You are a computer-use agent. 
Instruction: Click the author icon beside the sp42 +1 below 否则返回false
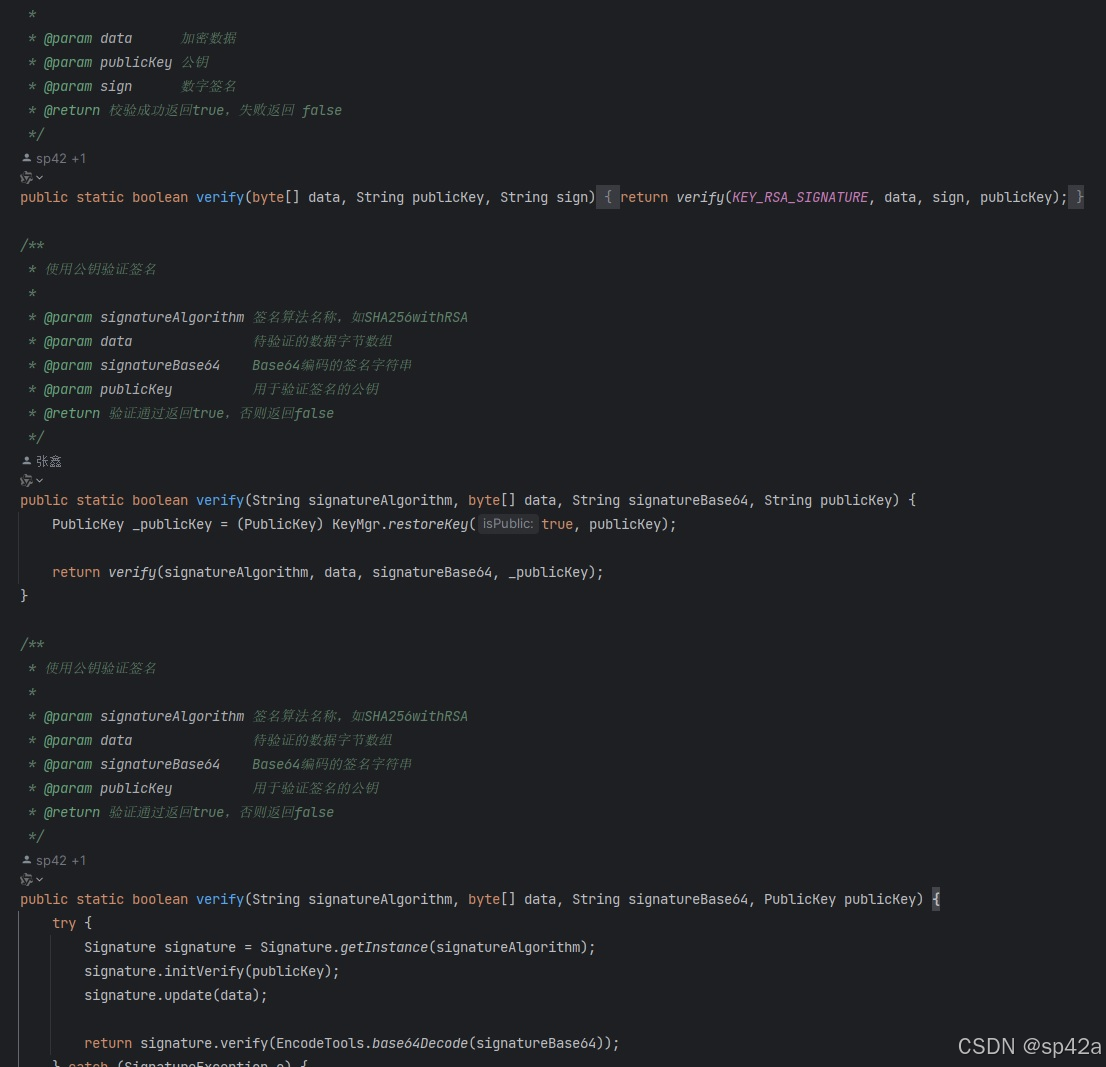26,860
